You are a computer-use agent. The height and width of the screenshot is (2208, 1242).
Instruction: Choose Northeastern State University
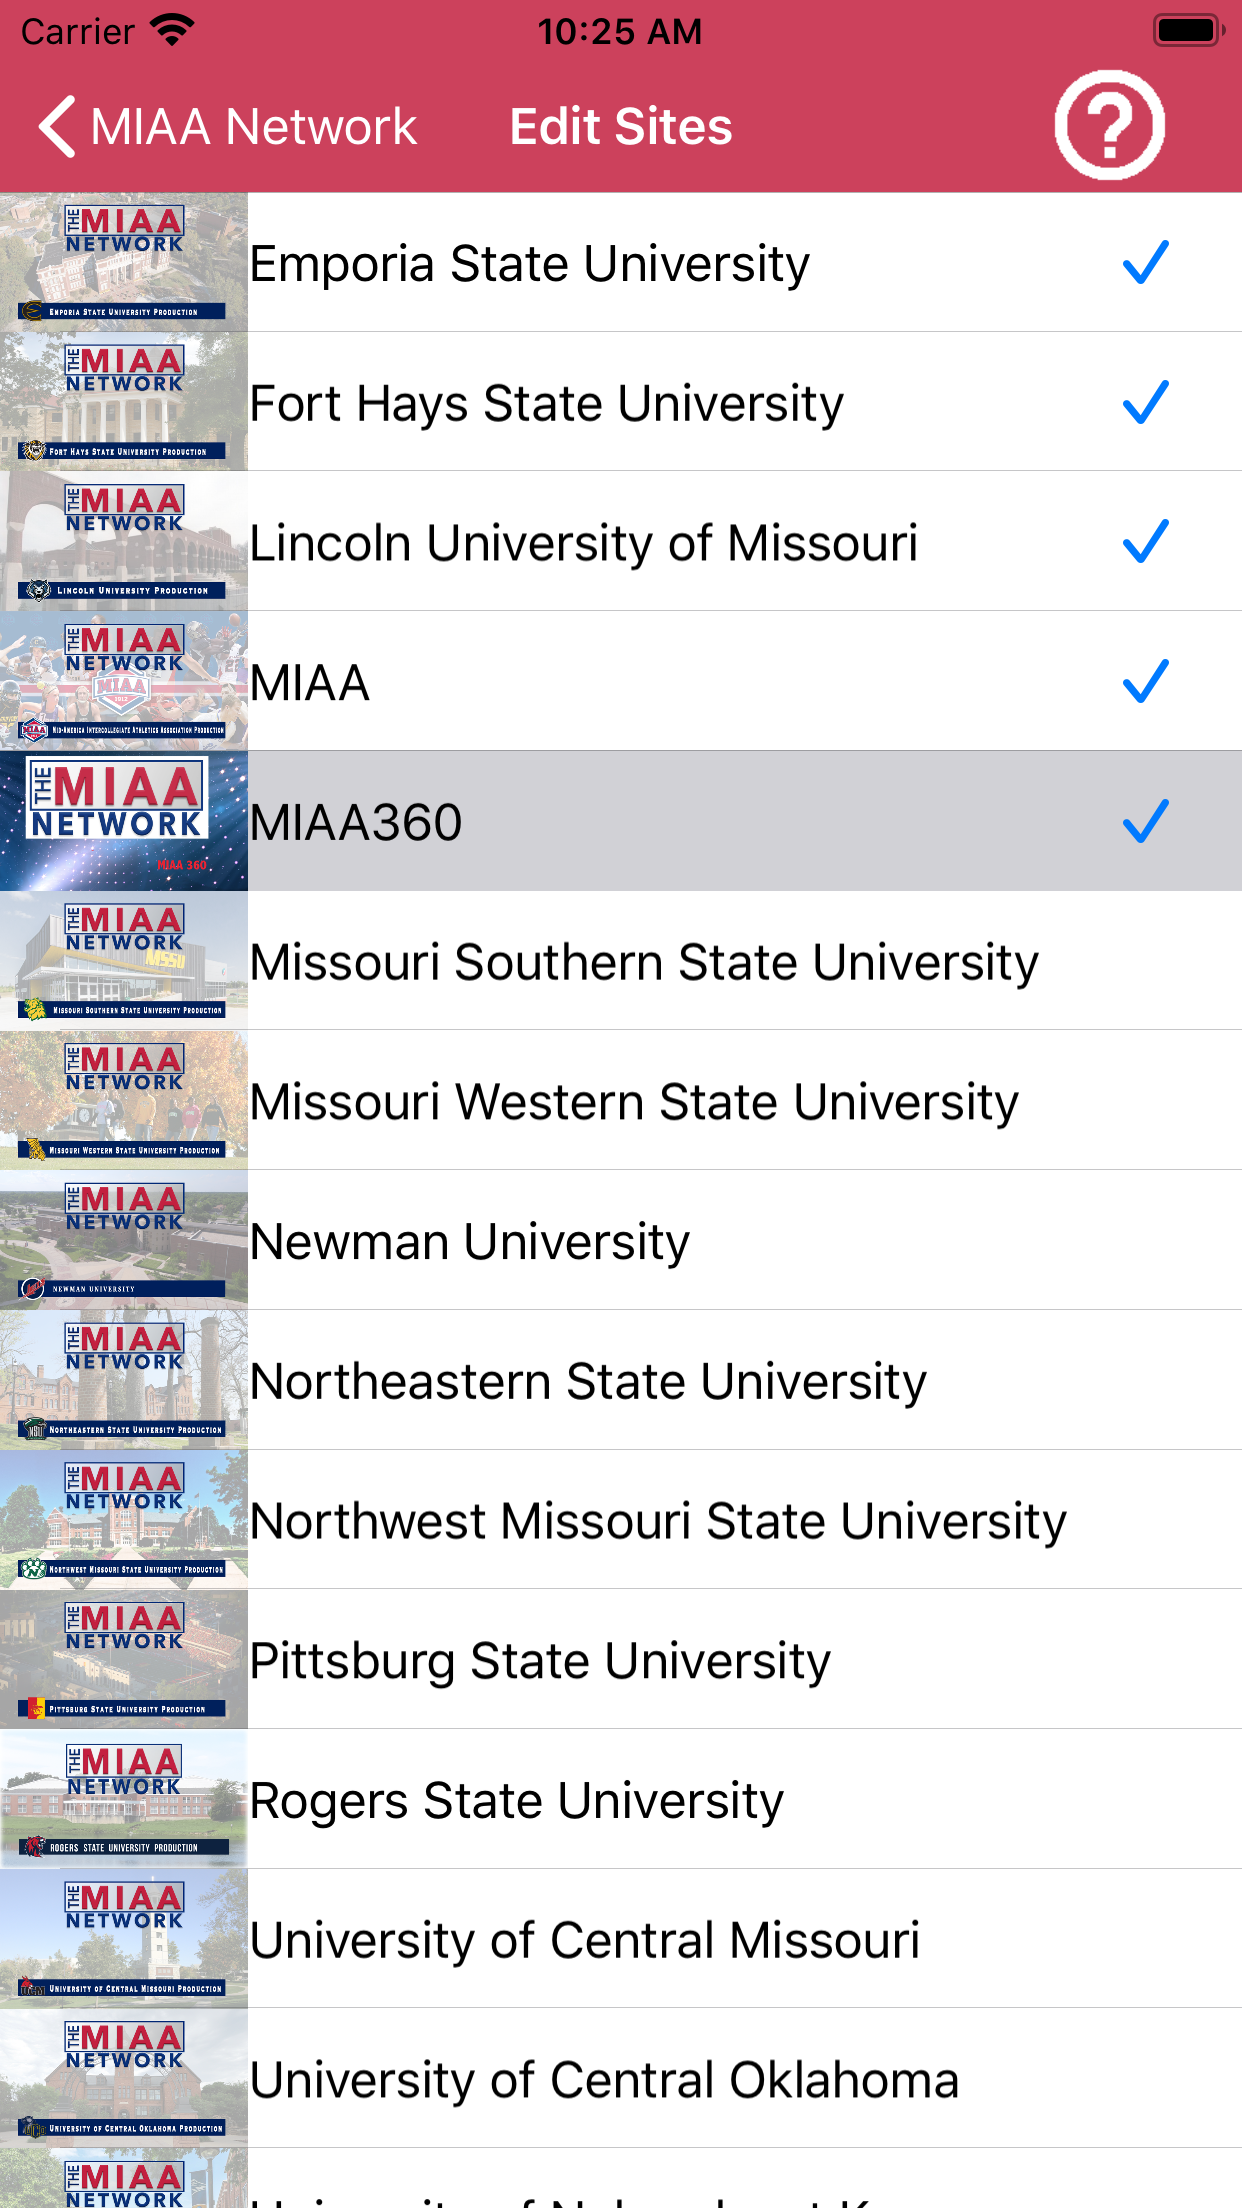coord(588,1381)
